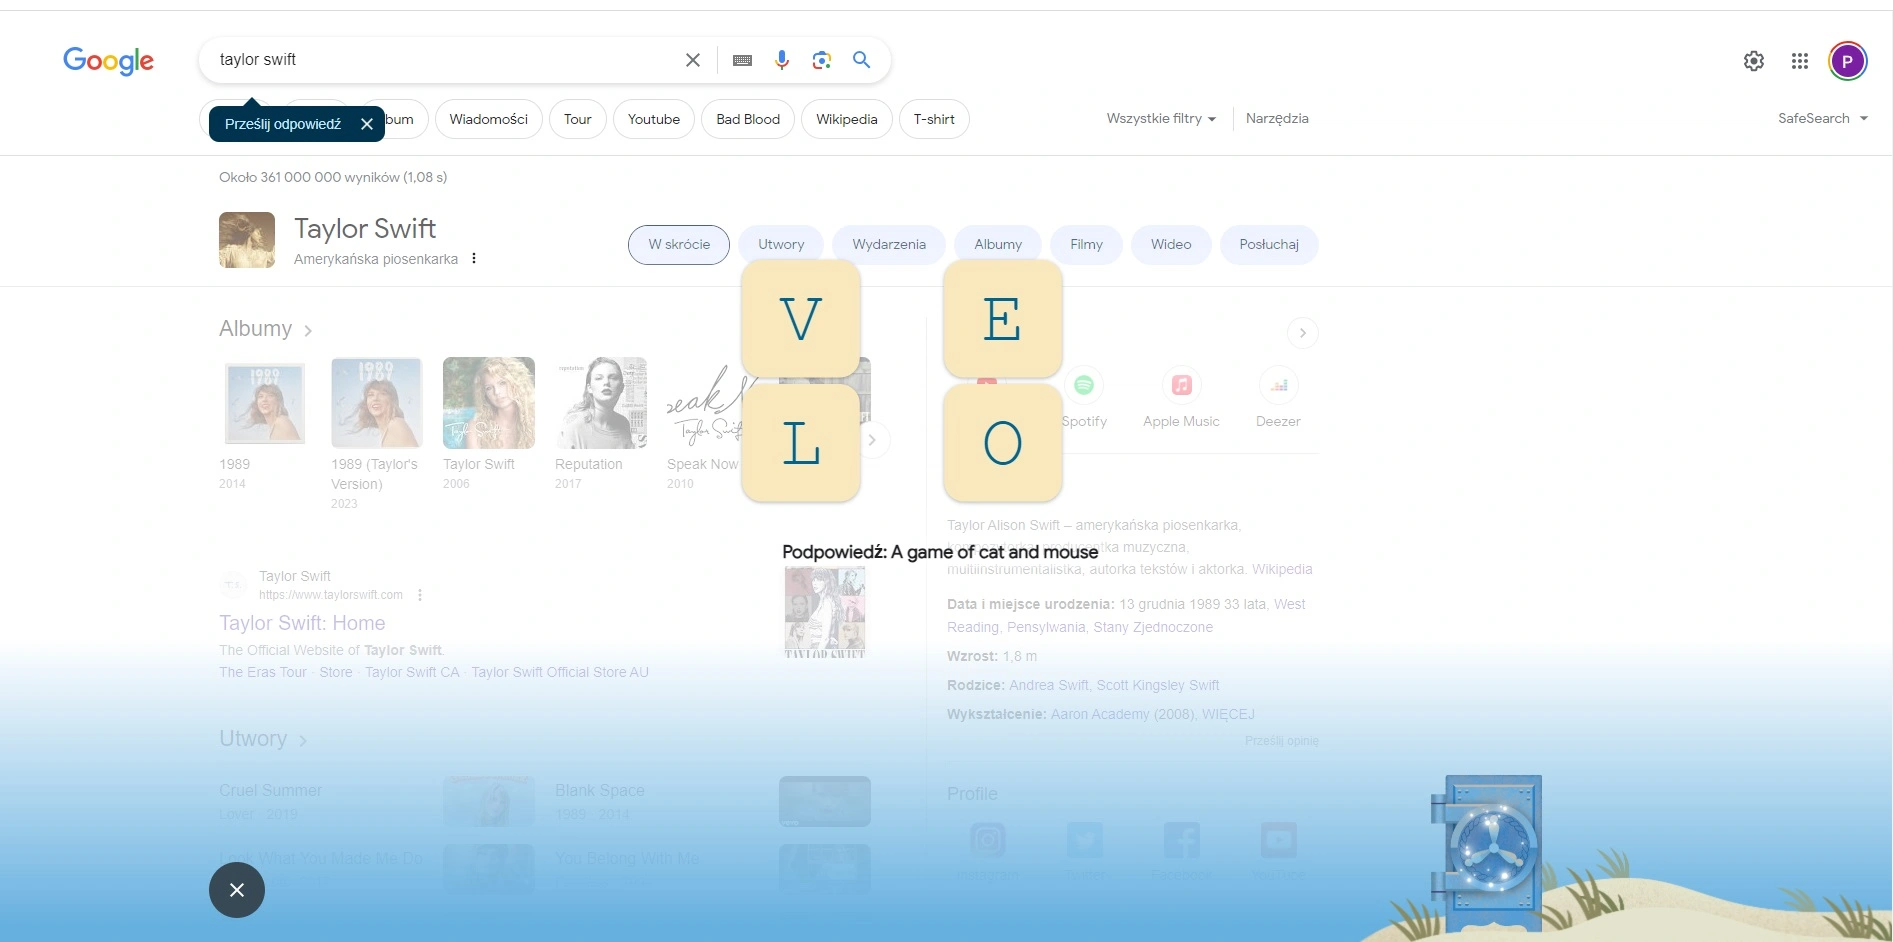Image resolution: width=1893 pixels, height=942 pixels.
Task: Open the Google apps grid
Action: (1800, 61)
